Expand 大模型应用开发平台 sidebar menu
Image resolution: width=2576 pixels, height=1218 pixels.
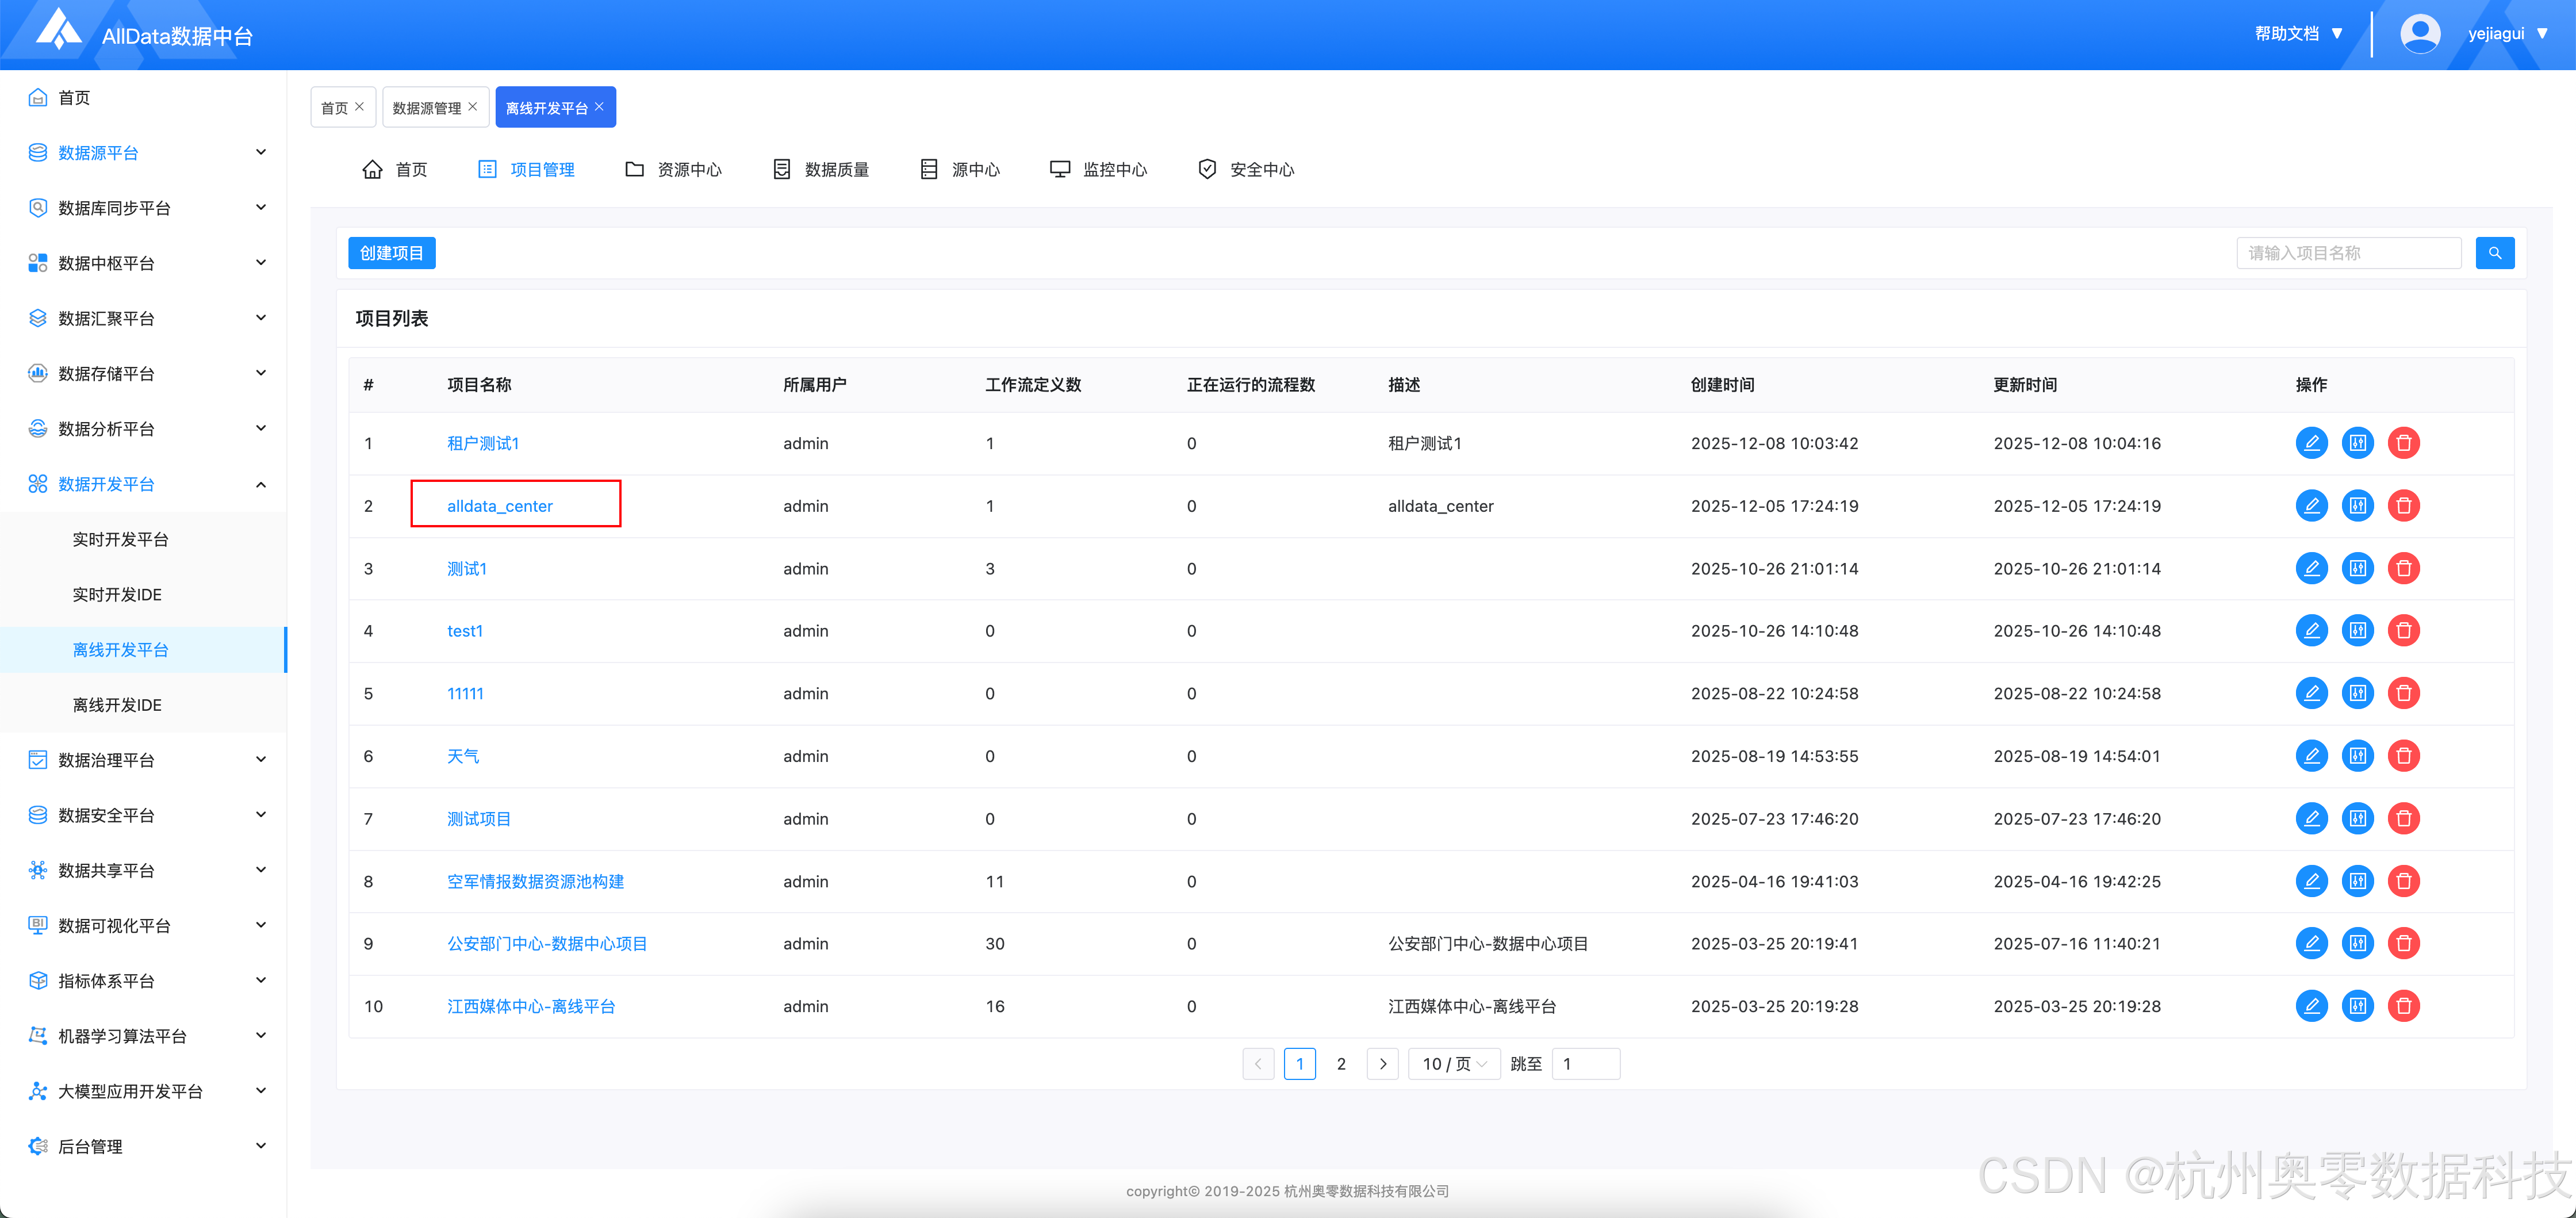coord(143,1091)
